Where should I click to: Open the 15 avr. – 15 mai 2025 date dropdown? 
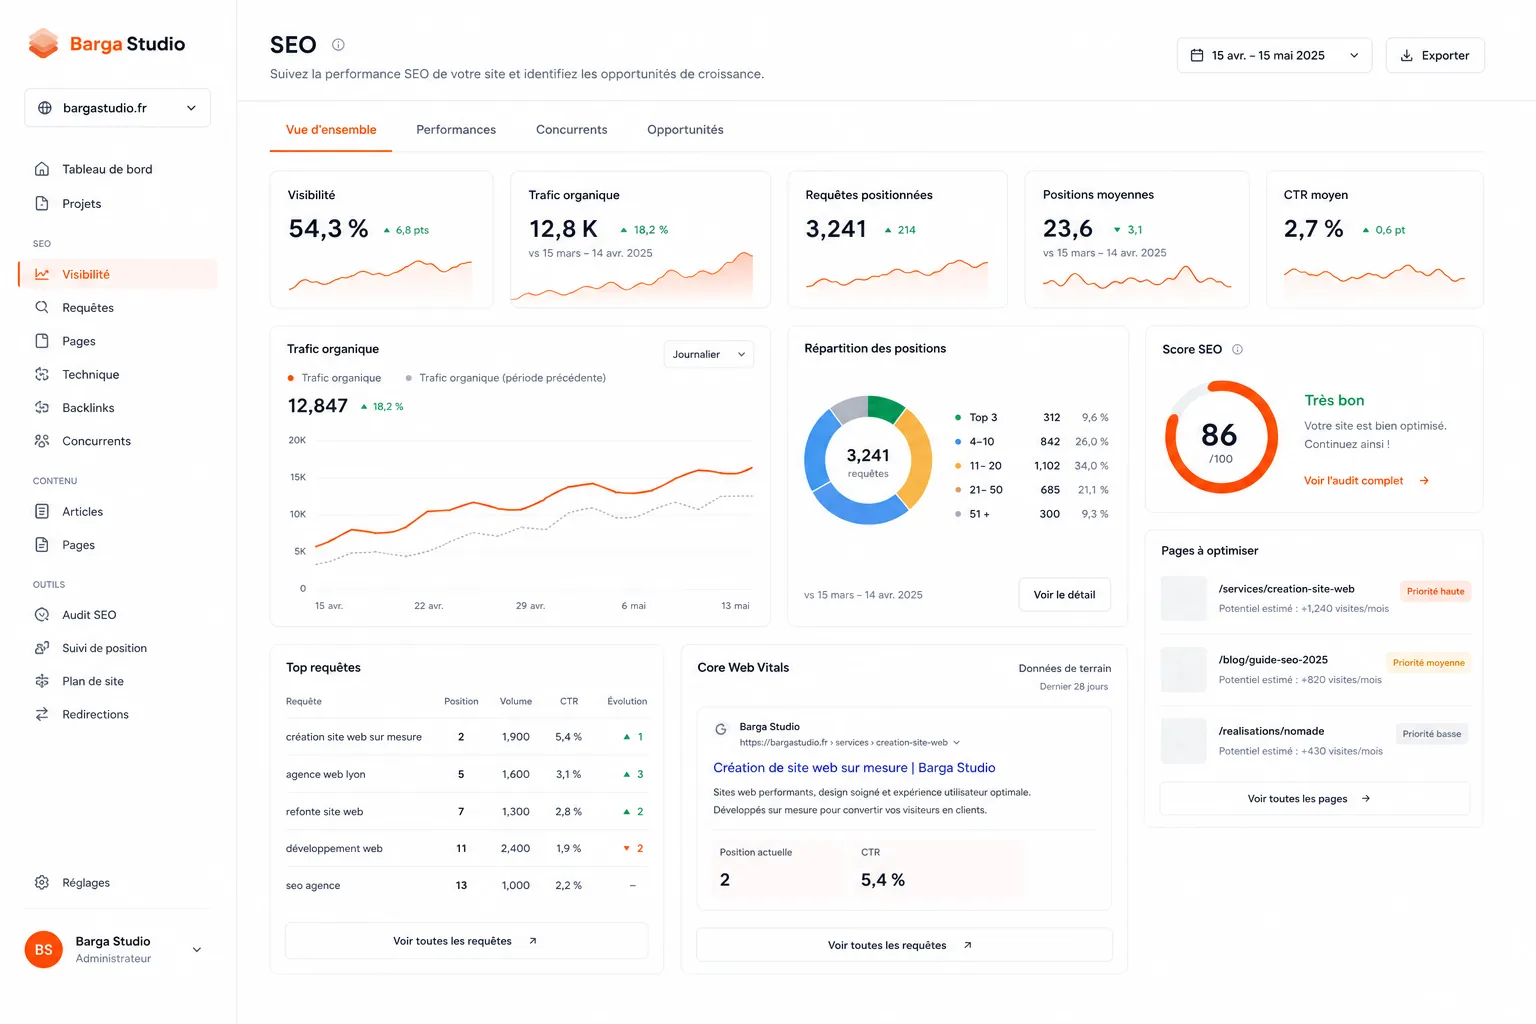click(1274, 55)
